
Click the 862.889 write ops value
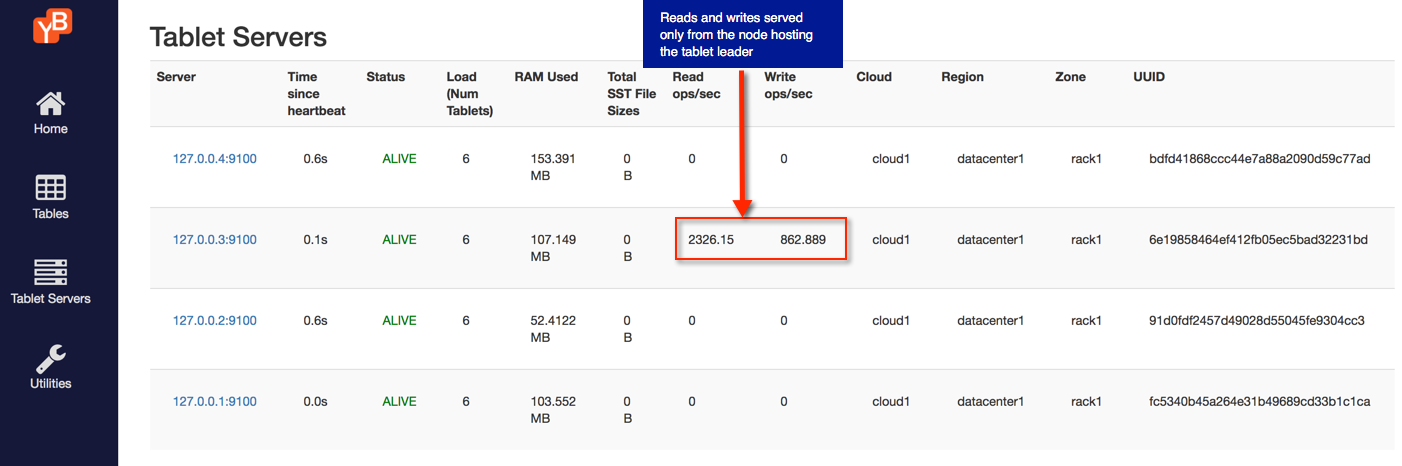coord(803,240)
